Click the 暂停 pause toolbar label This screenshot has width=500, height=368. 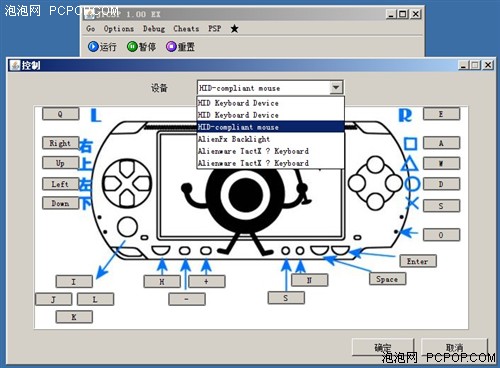pos(147,47)
